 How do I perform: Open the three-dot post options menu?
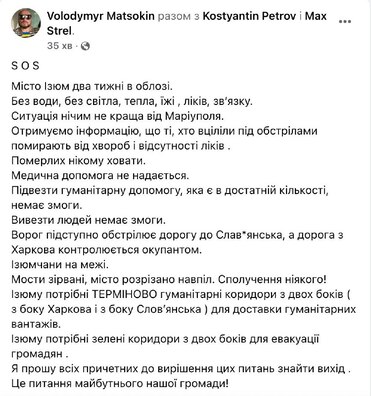tap(345, 22)
